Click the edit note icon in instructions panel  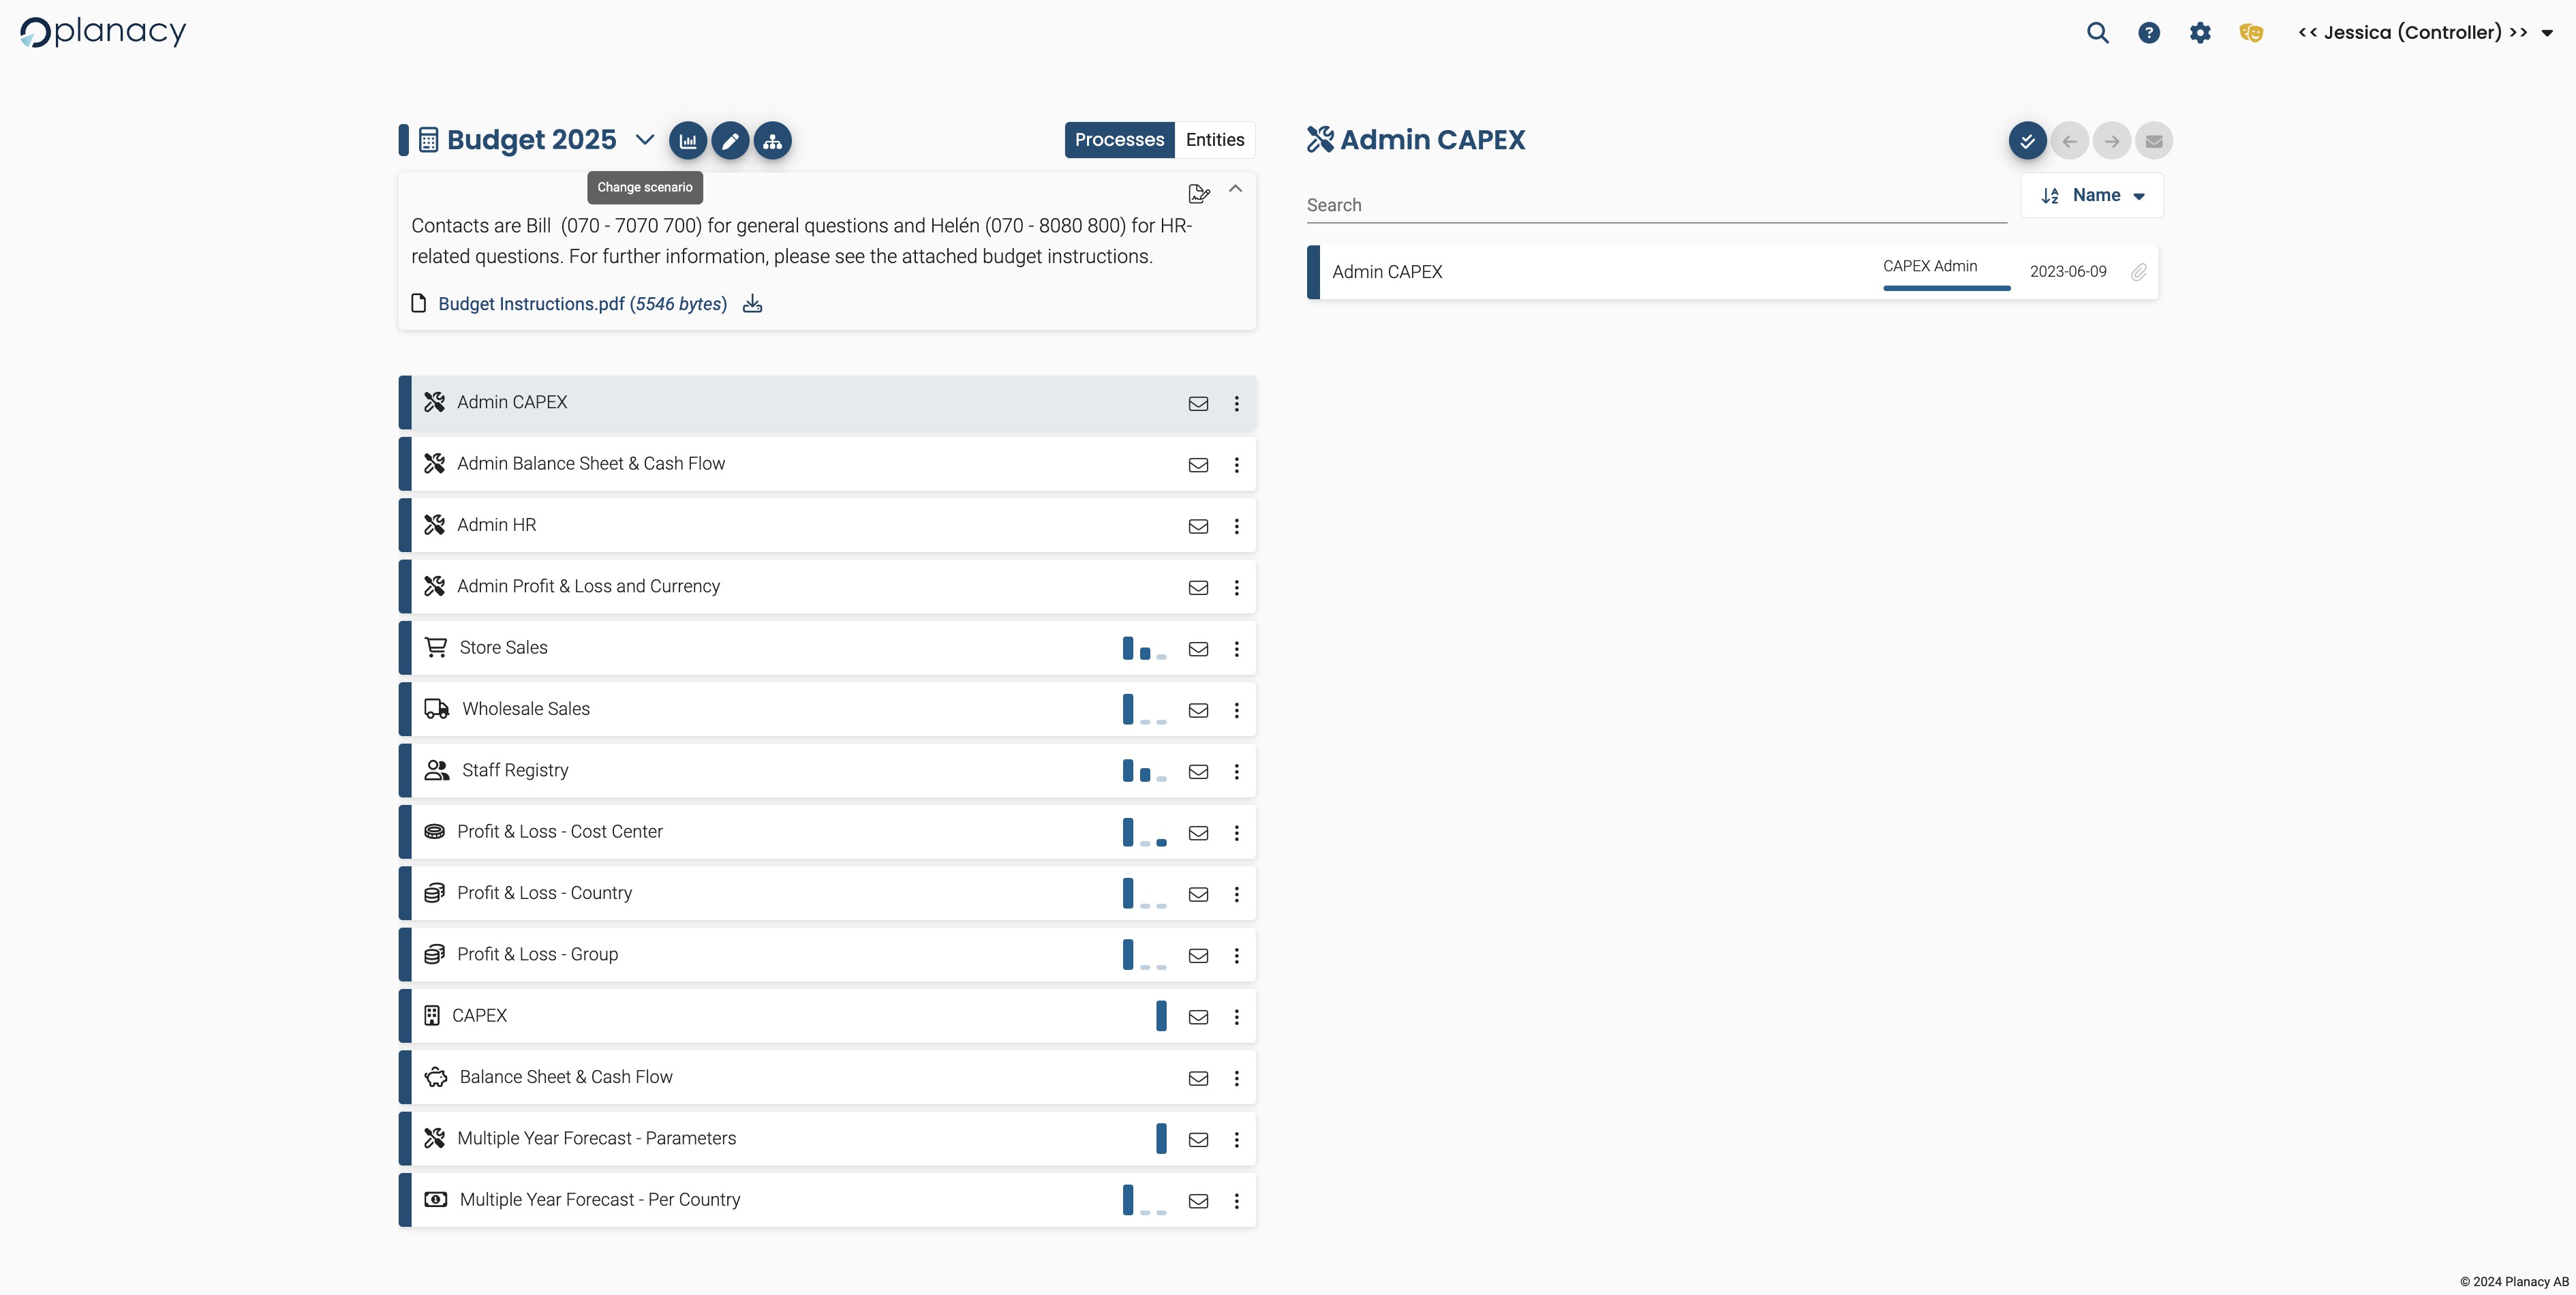point(1198,193)
